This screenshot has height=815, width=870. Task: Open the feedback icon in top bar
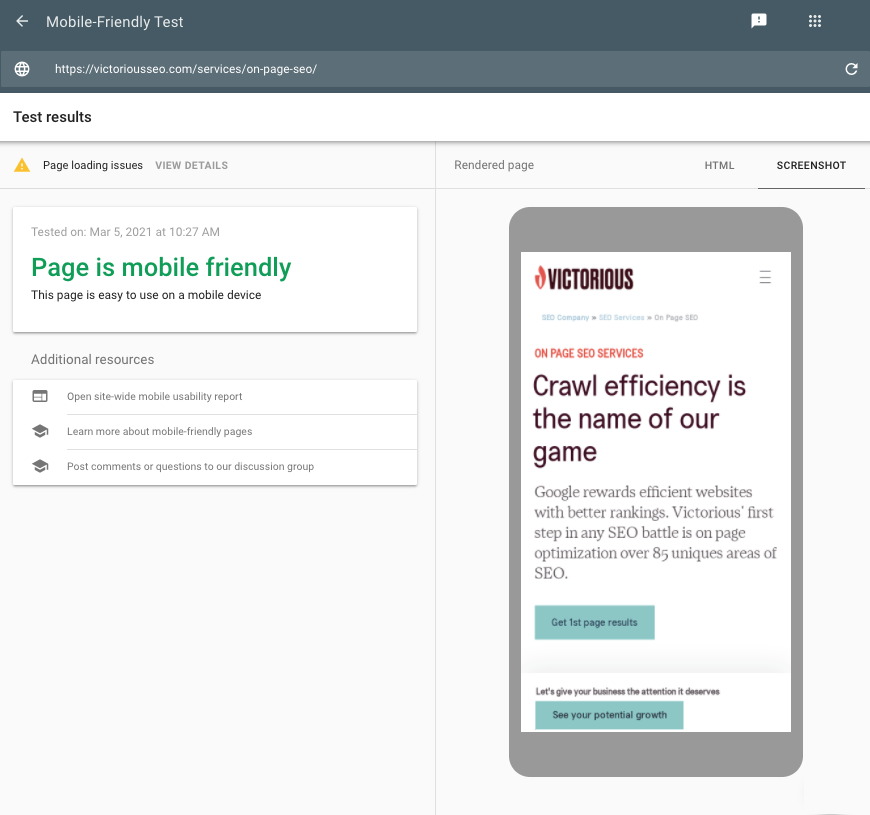tap(759, 21)
